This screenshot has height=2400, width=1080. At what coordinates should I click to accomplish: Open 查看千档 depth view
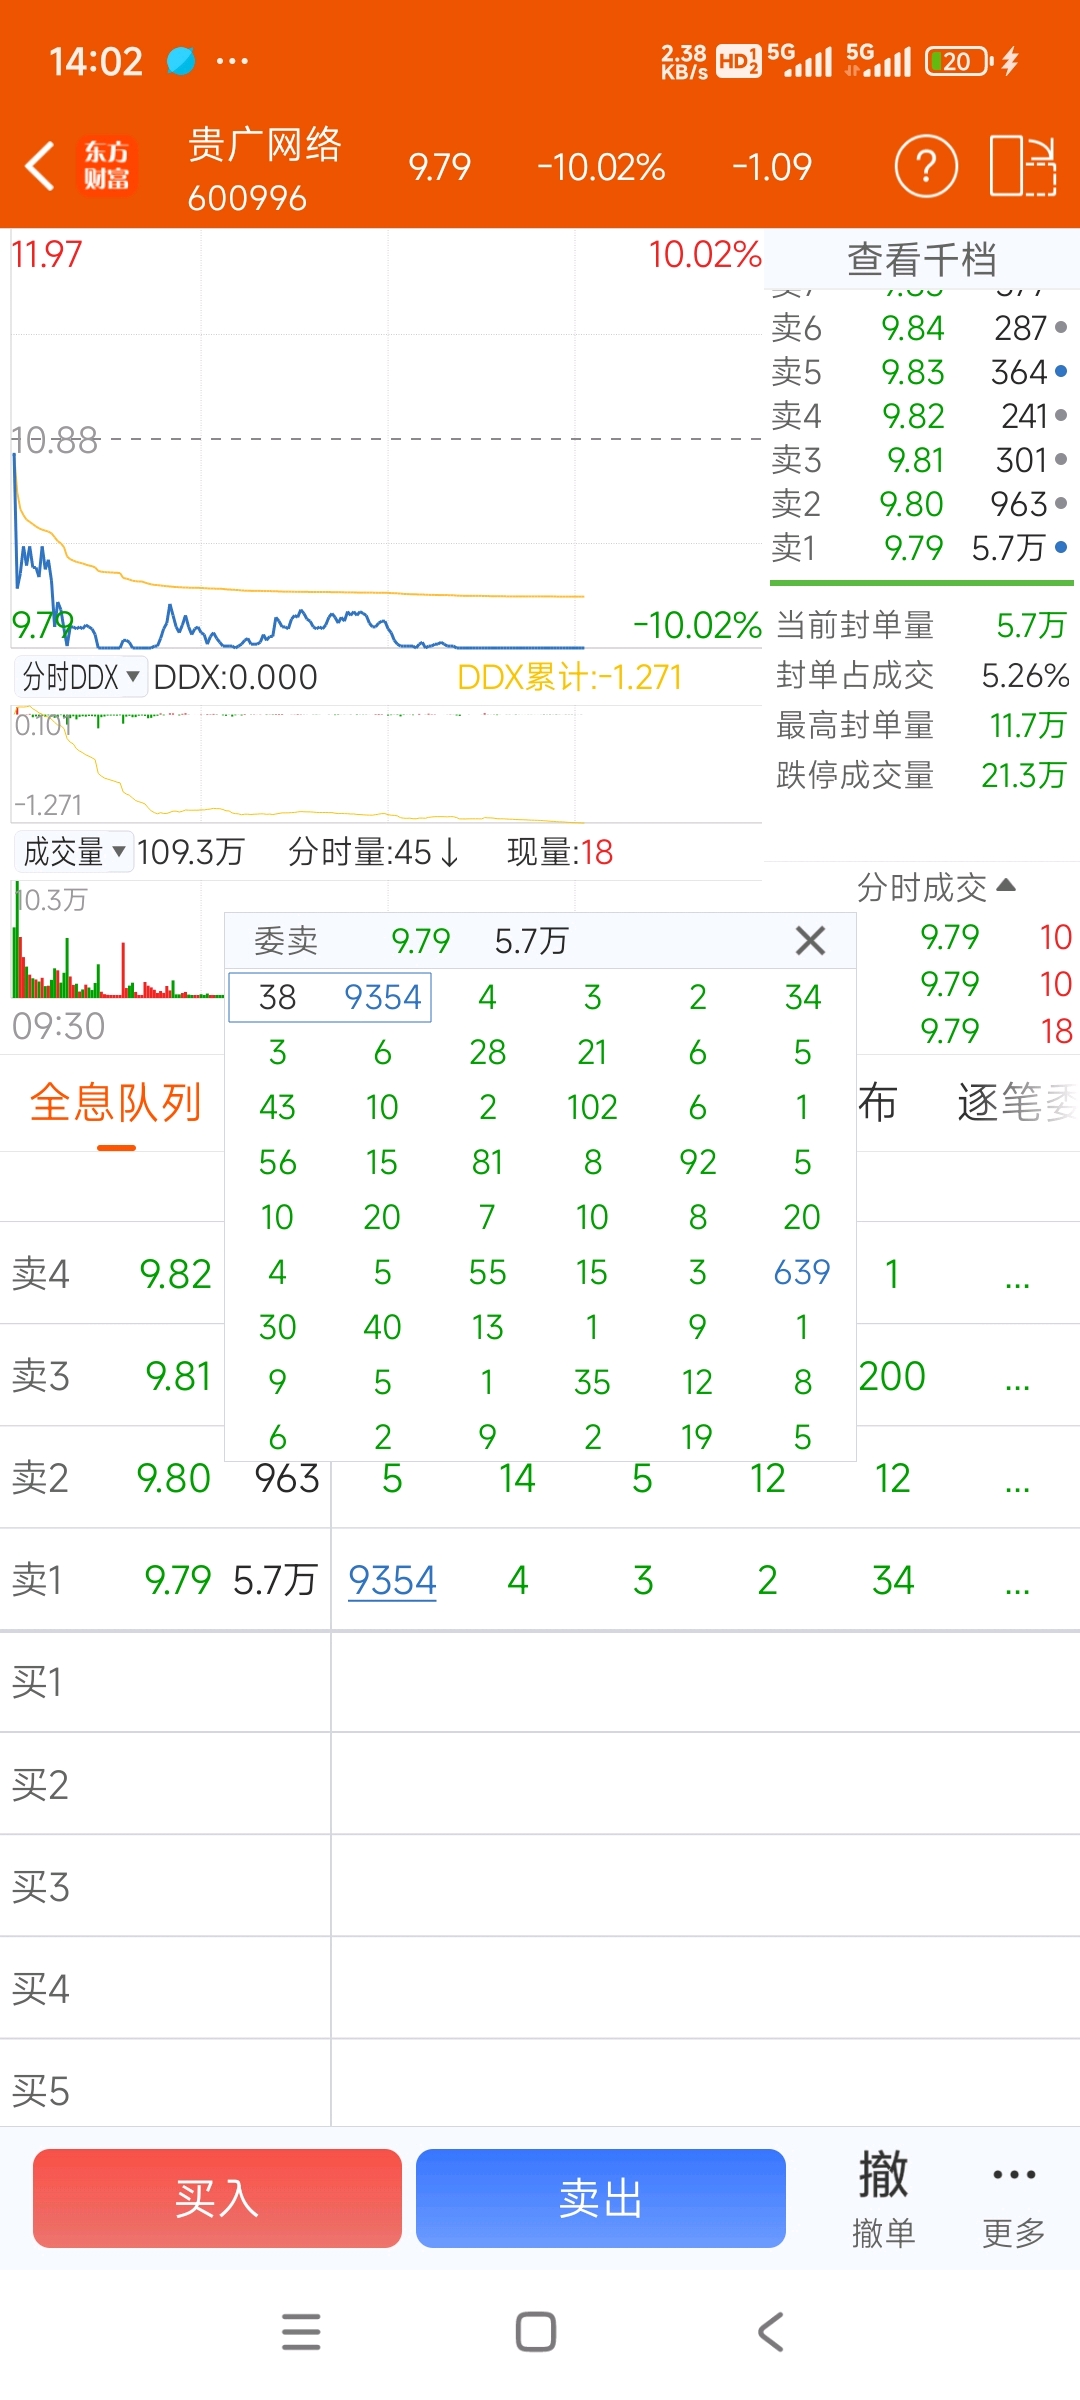[921, 259]
